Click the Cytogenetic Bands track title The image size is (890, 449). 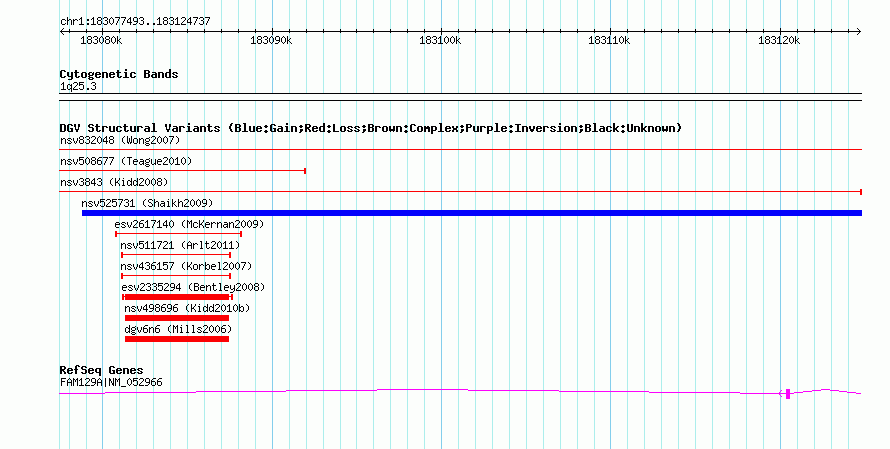click(119, 74)
